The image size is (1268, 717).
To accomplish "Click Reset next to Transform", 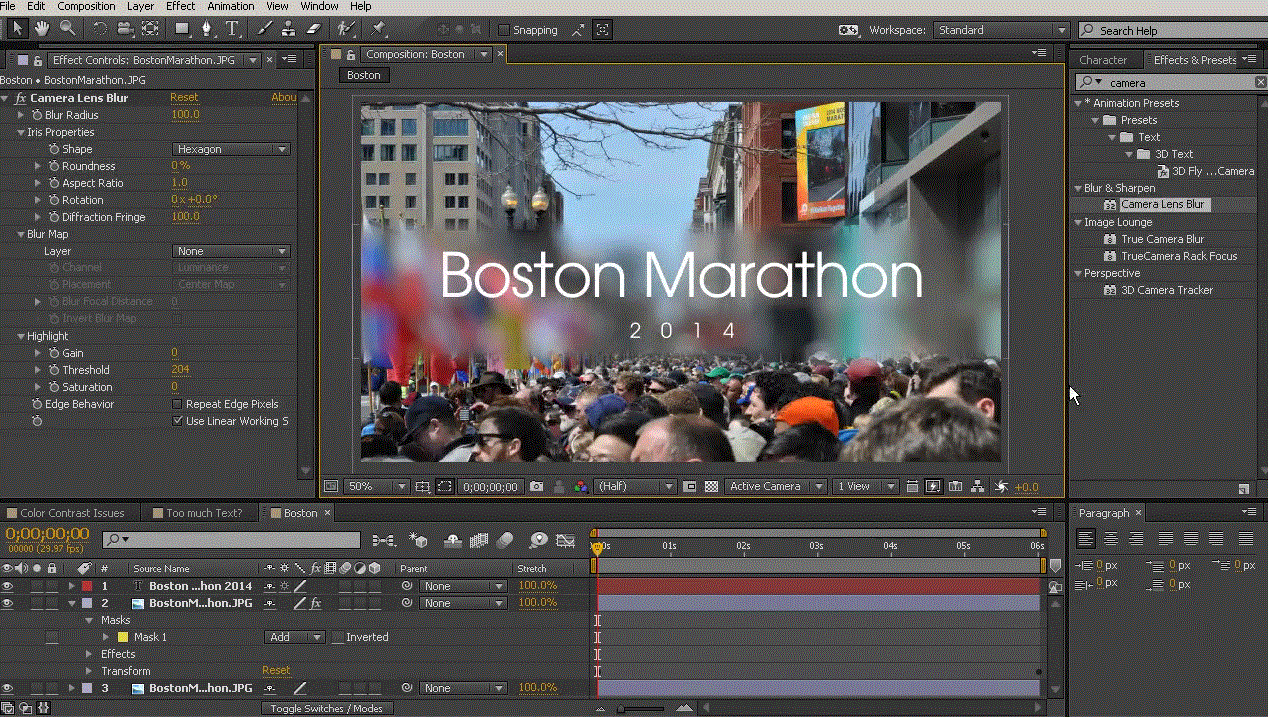I will pos(276,671).
